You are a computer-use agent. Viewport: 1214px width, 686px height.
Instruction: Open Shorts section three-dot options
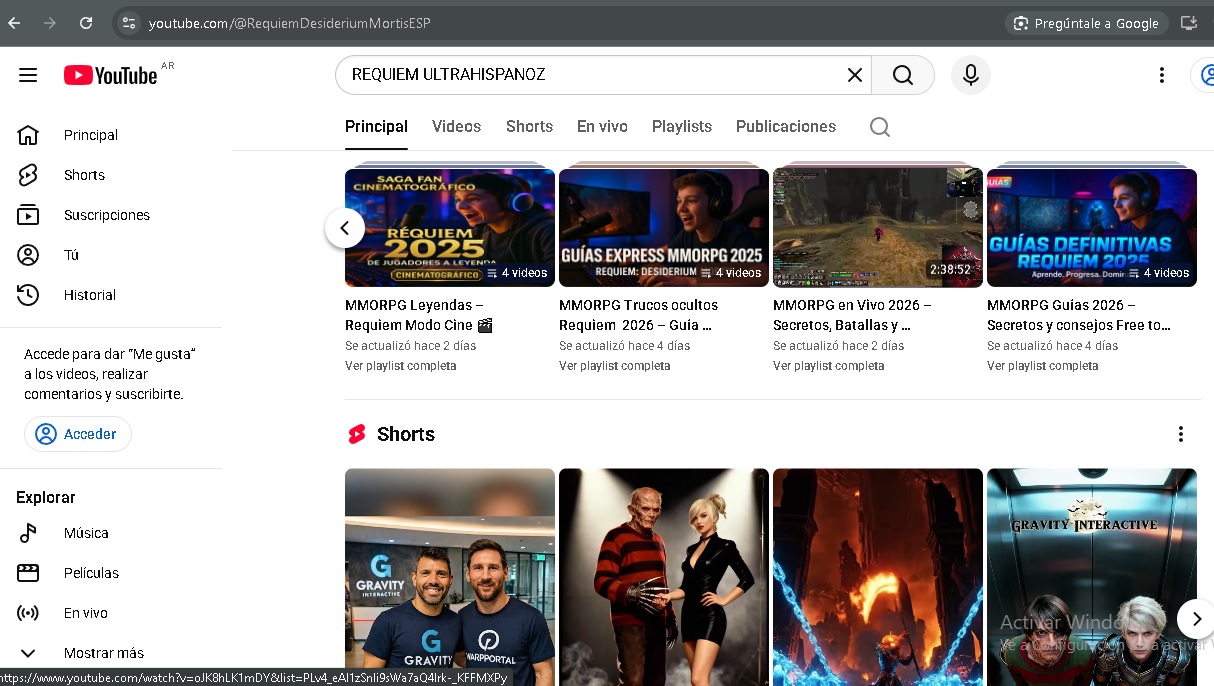tap(1181, 434)
